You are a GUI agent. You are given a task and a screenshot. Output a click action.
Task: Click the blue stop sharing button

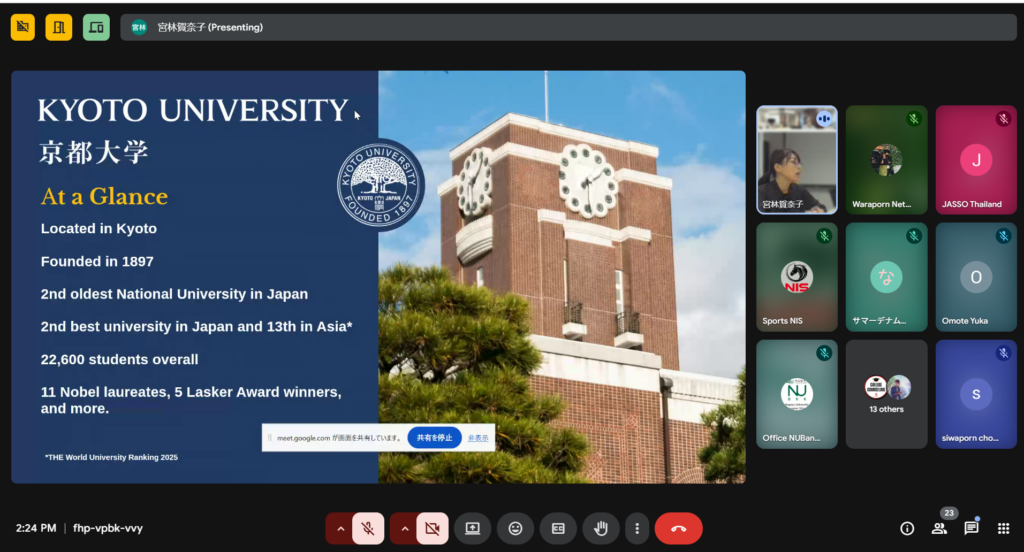click(434, 438)
